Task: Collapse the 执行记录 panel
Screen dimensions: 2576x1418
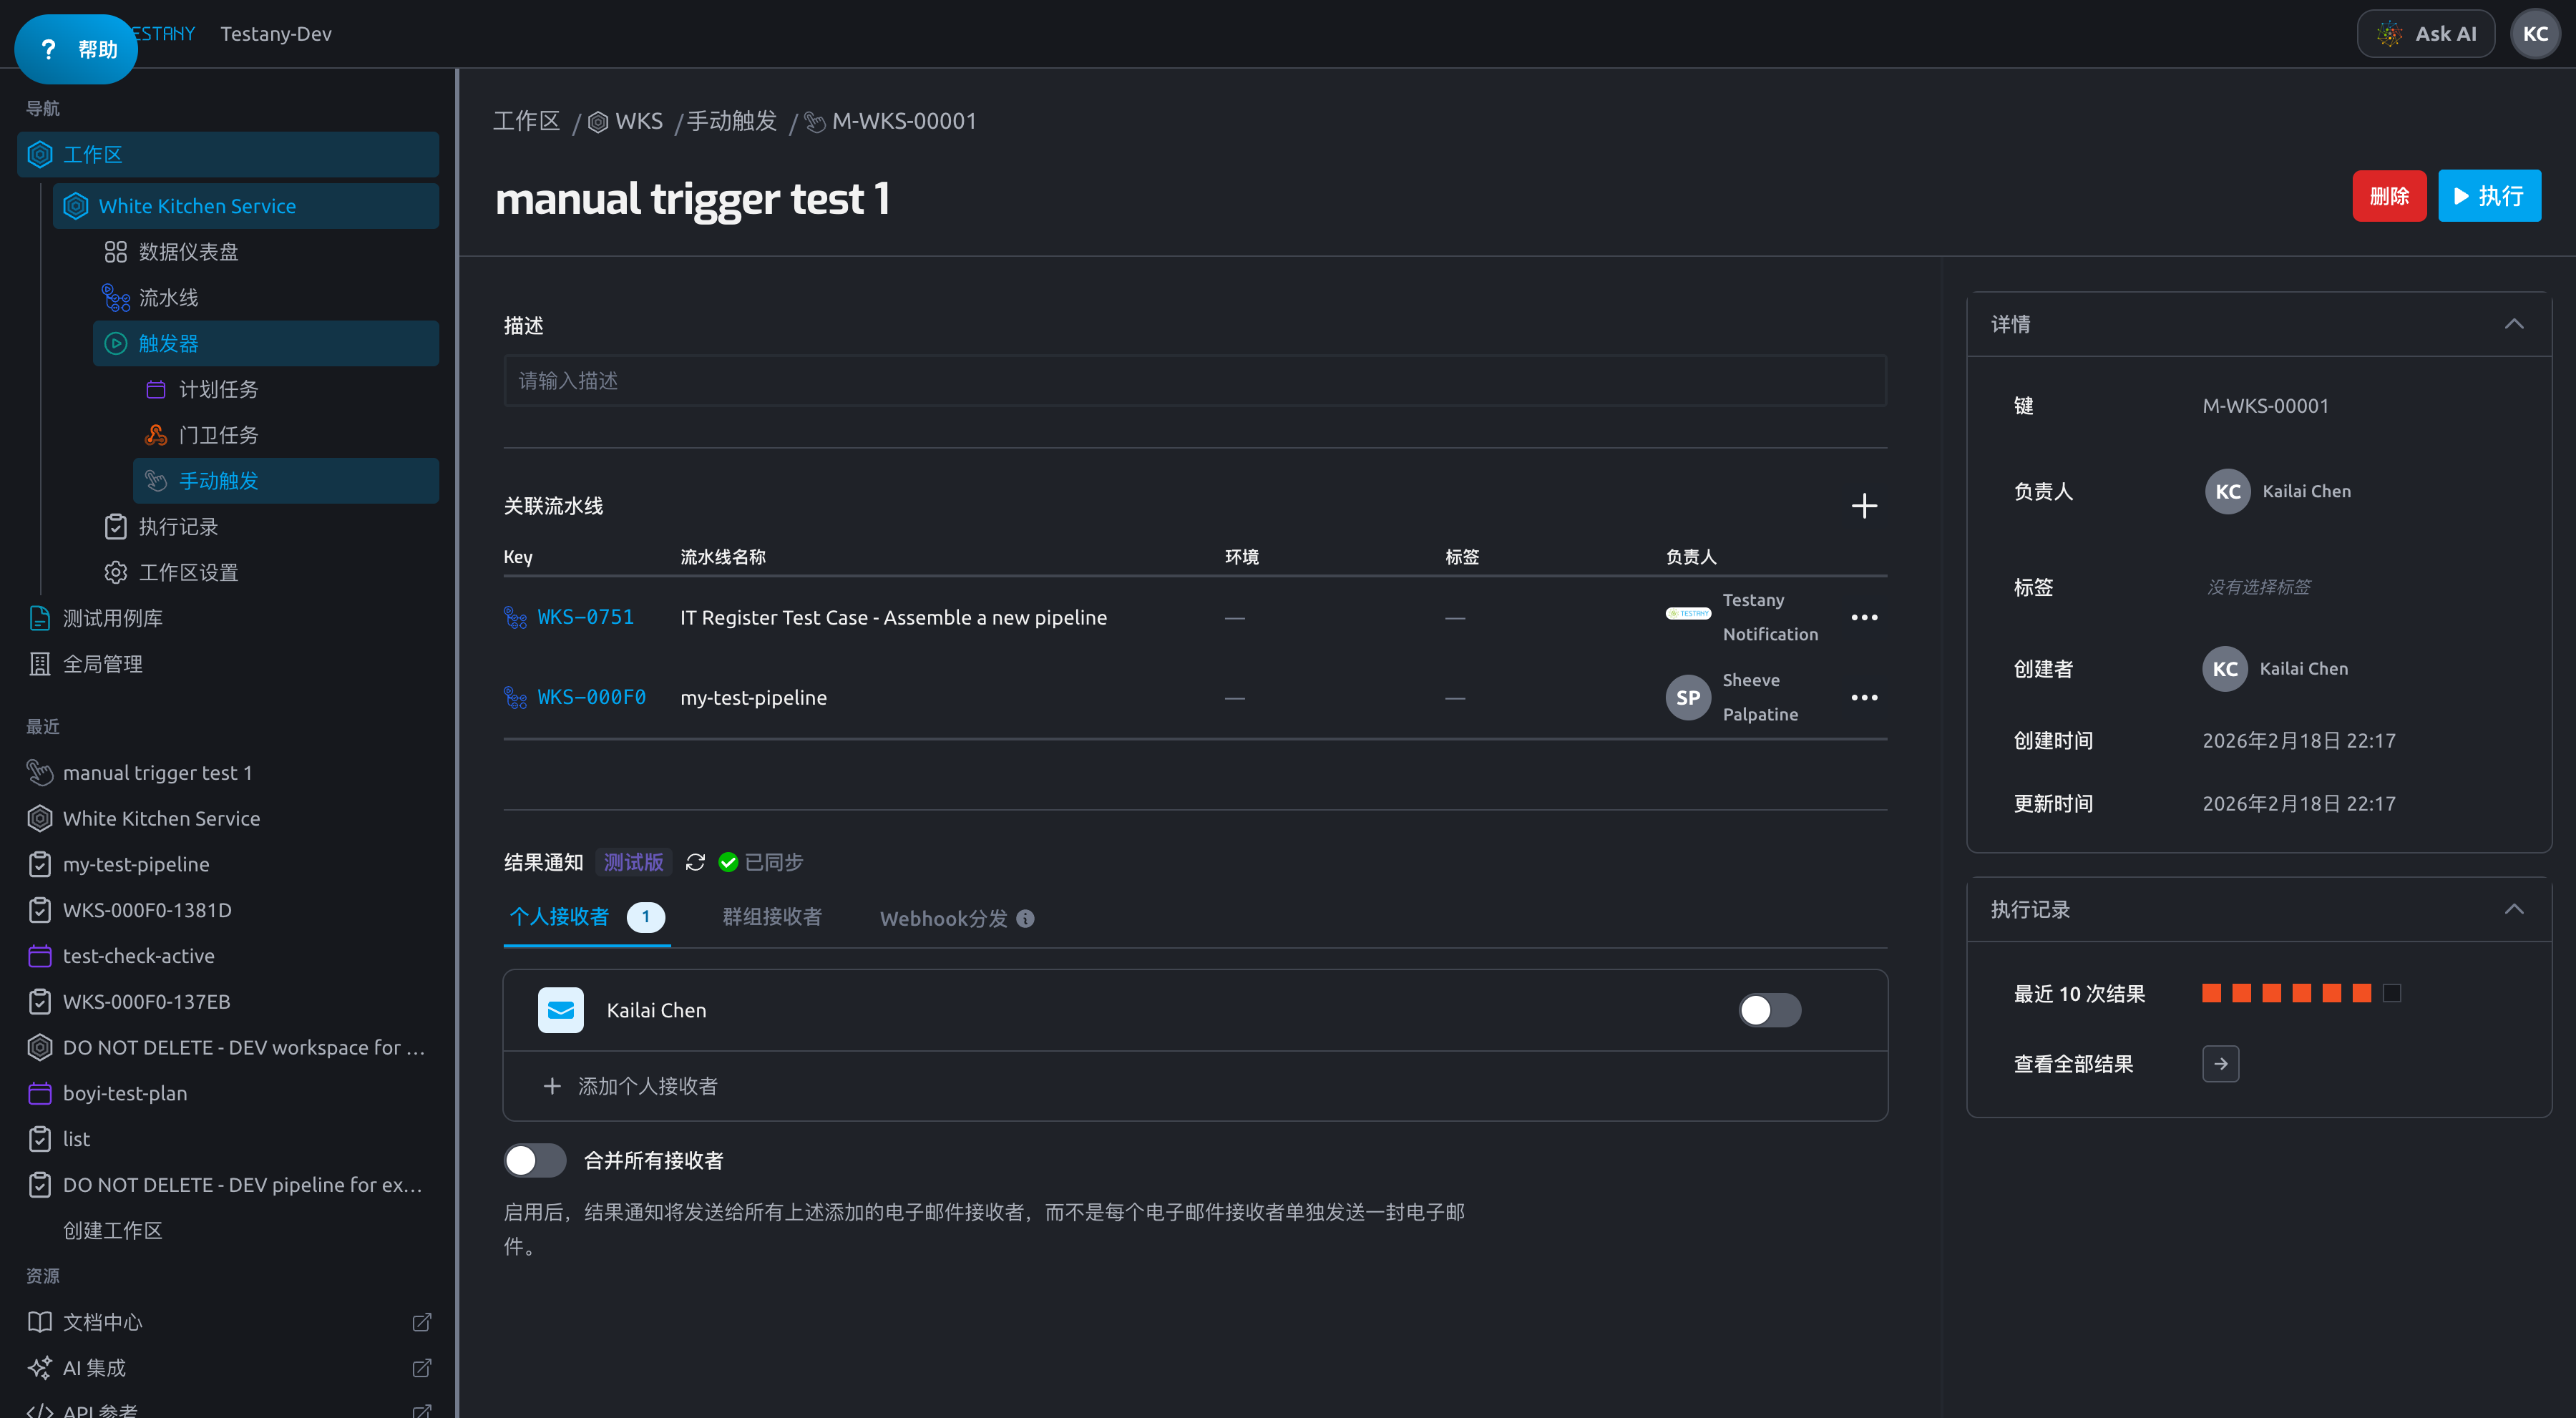Action: coord(2514,909)
